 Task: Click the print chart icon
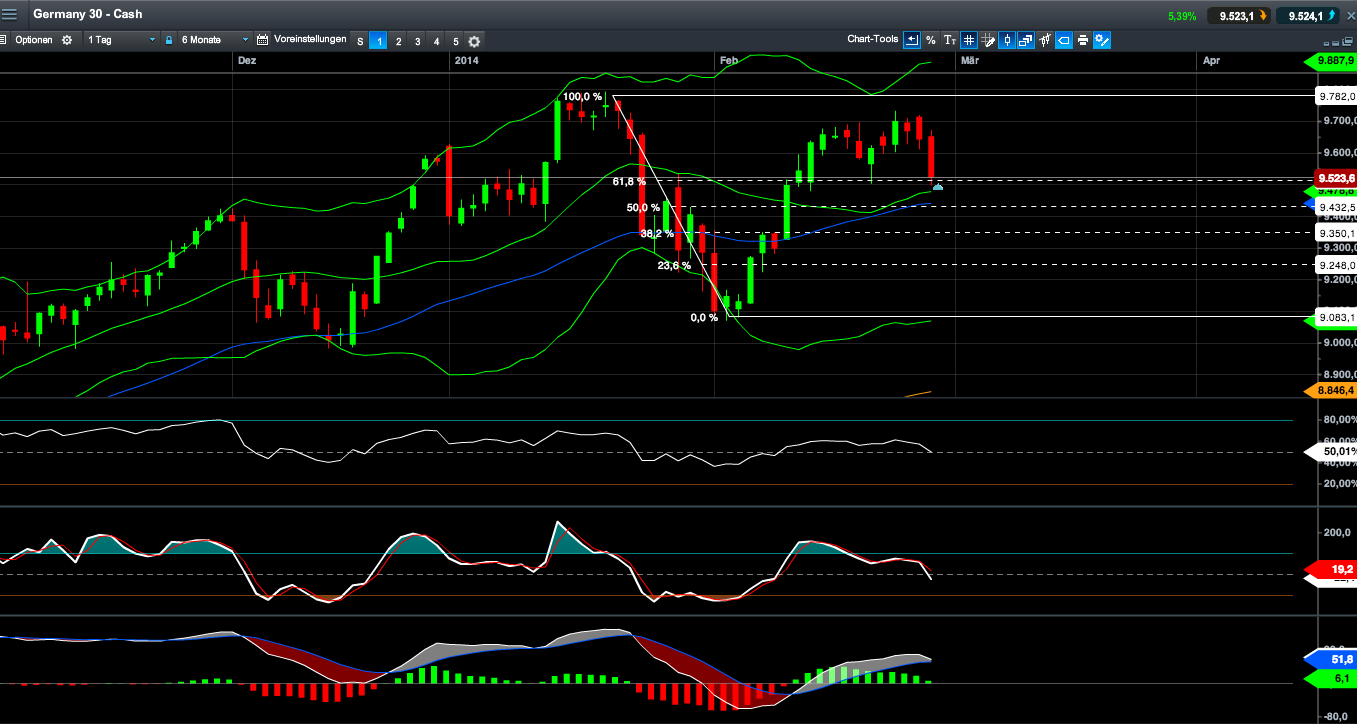[1082, 40]
